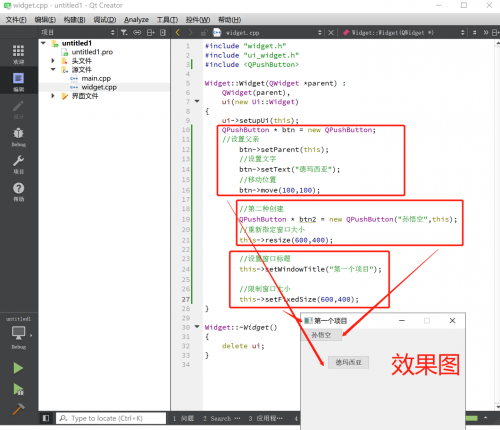Click the green Run button
The width and height of the screenshot is (500, 430).
pyautogui.click(x=18, y=368)
